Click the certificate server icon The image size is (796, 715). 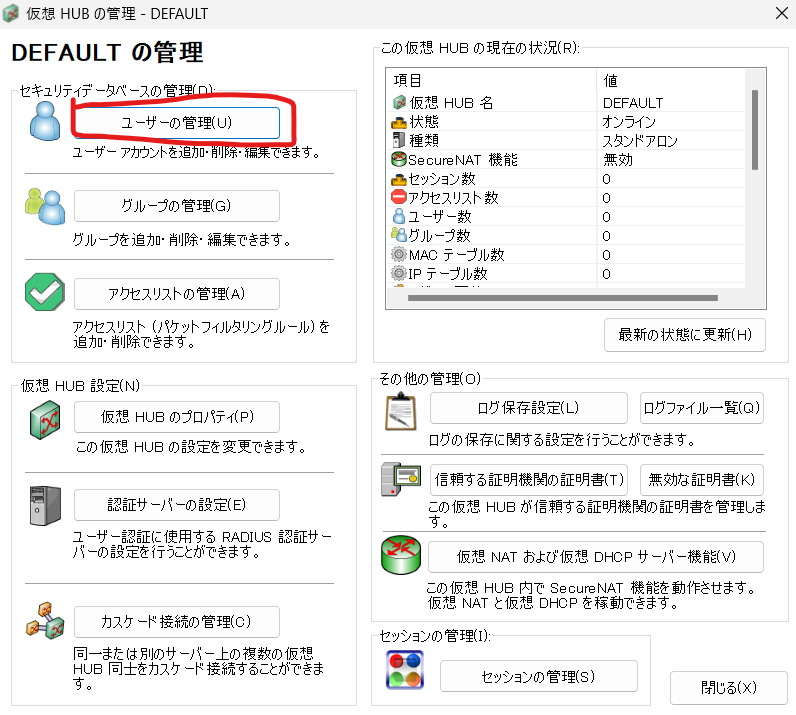[x=401, y=479]
